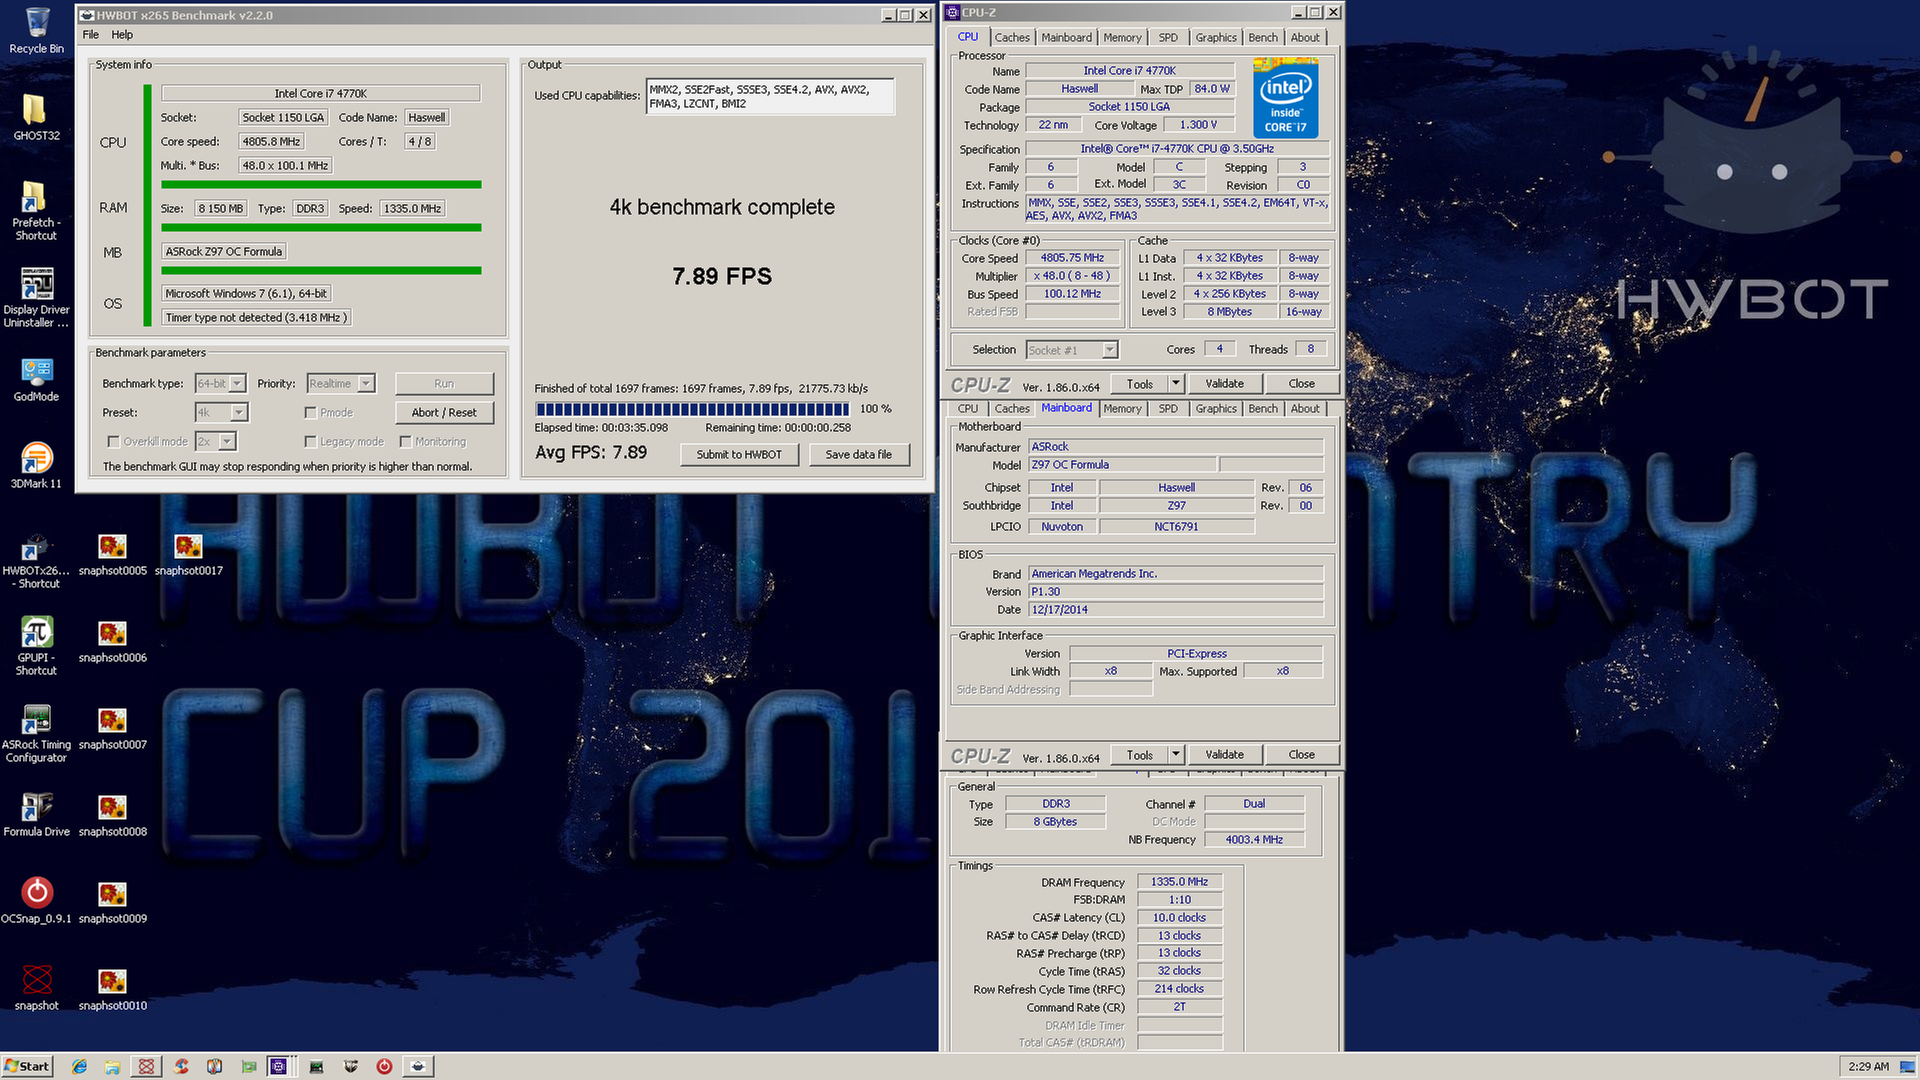The width and height of the screenshot is (1920, 1080).
Task: Select the HWBOTx265 Shortcut desktop icon
Action: 37,560
